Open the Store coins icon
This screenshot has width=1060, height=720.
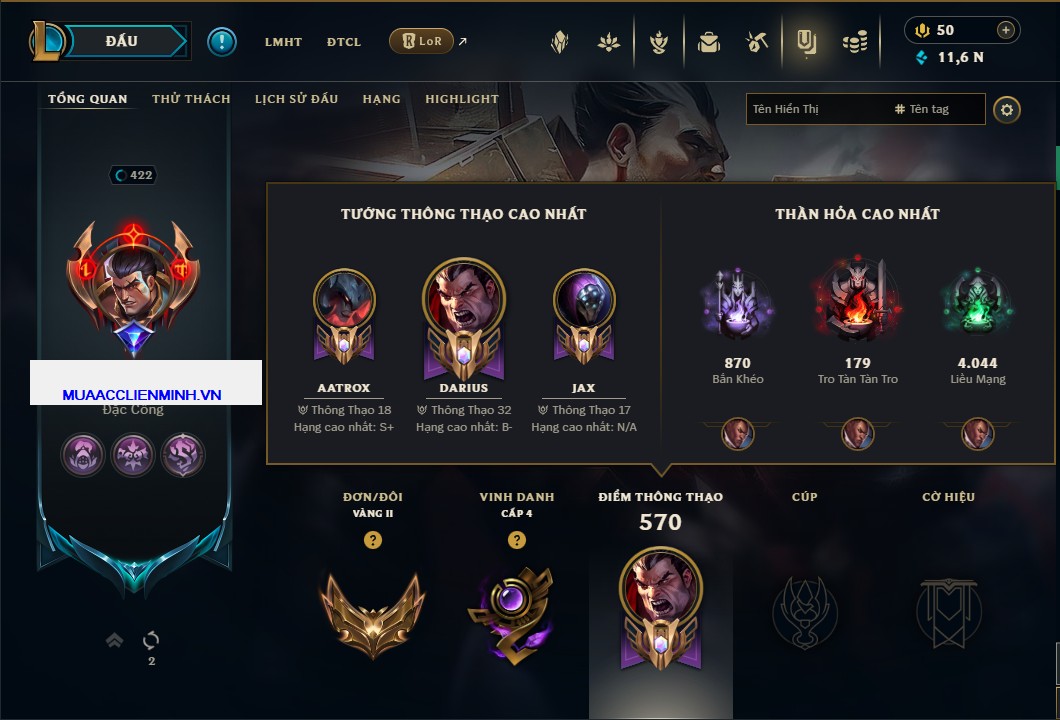coord(855,43)
